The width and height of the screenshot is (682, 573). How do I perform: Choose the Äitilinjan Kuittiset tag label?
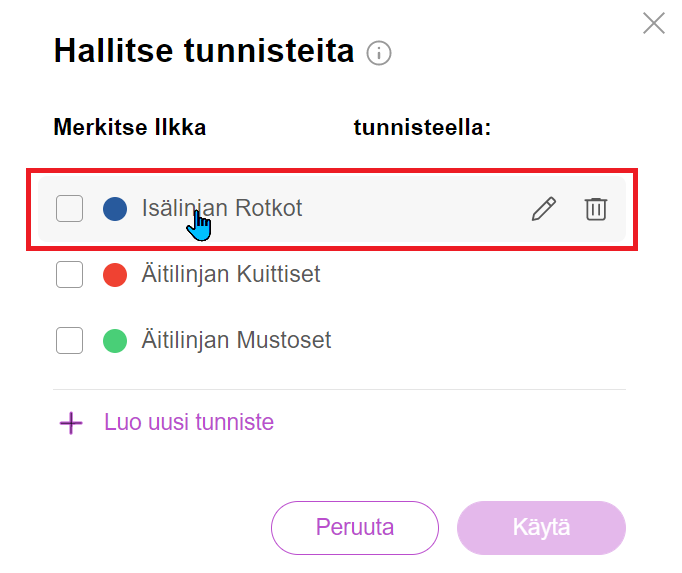231,274
